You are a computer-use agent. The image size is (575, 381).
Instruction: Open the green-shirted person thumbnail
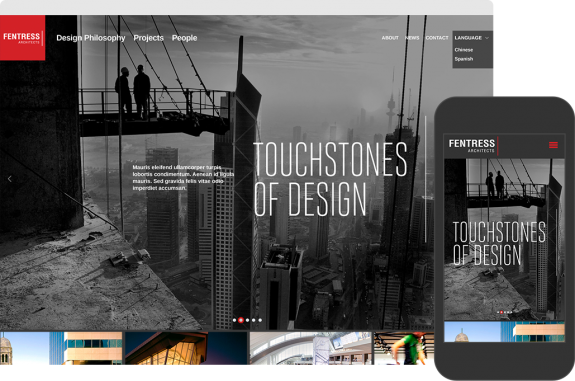point(404,348)
